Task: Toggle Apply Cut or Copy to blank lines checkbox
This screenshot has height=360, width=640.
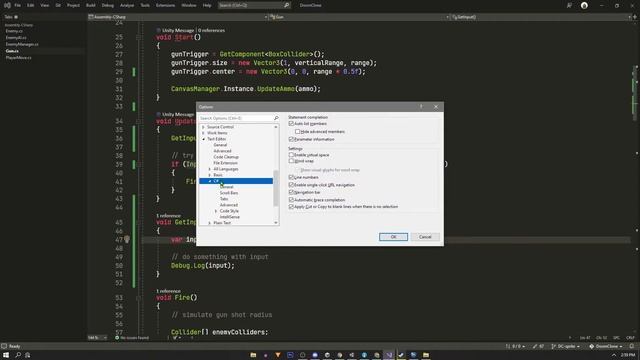Action: coord(291,207)
